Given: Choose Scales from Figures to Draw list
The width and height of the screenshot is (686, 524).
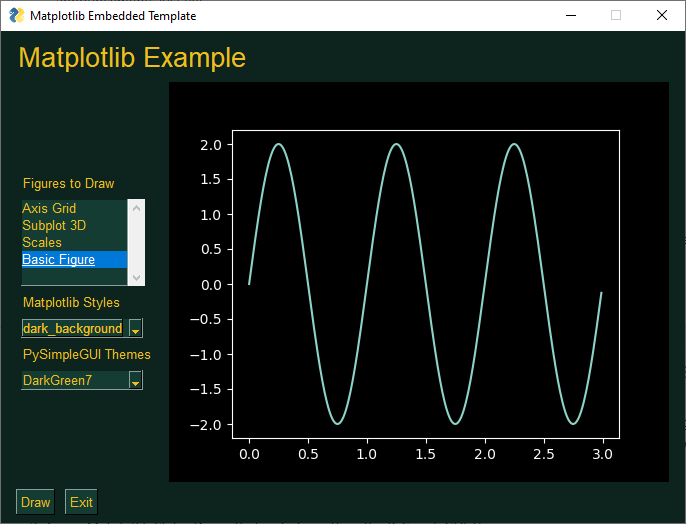Looking at the screenshot, I should click(74, 242).
